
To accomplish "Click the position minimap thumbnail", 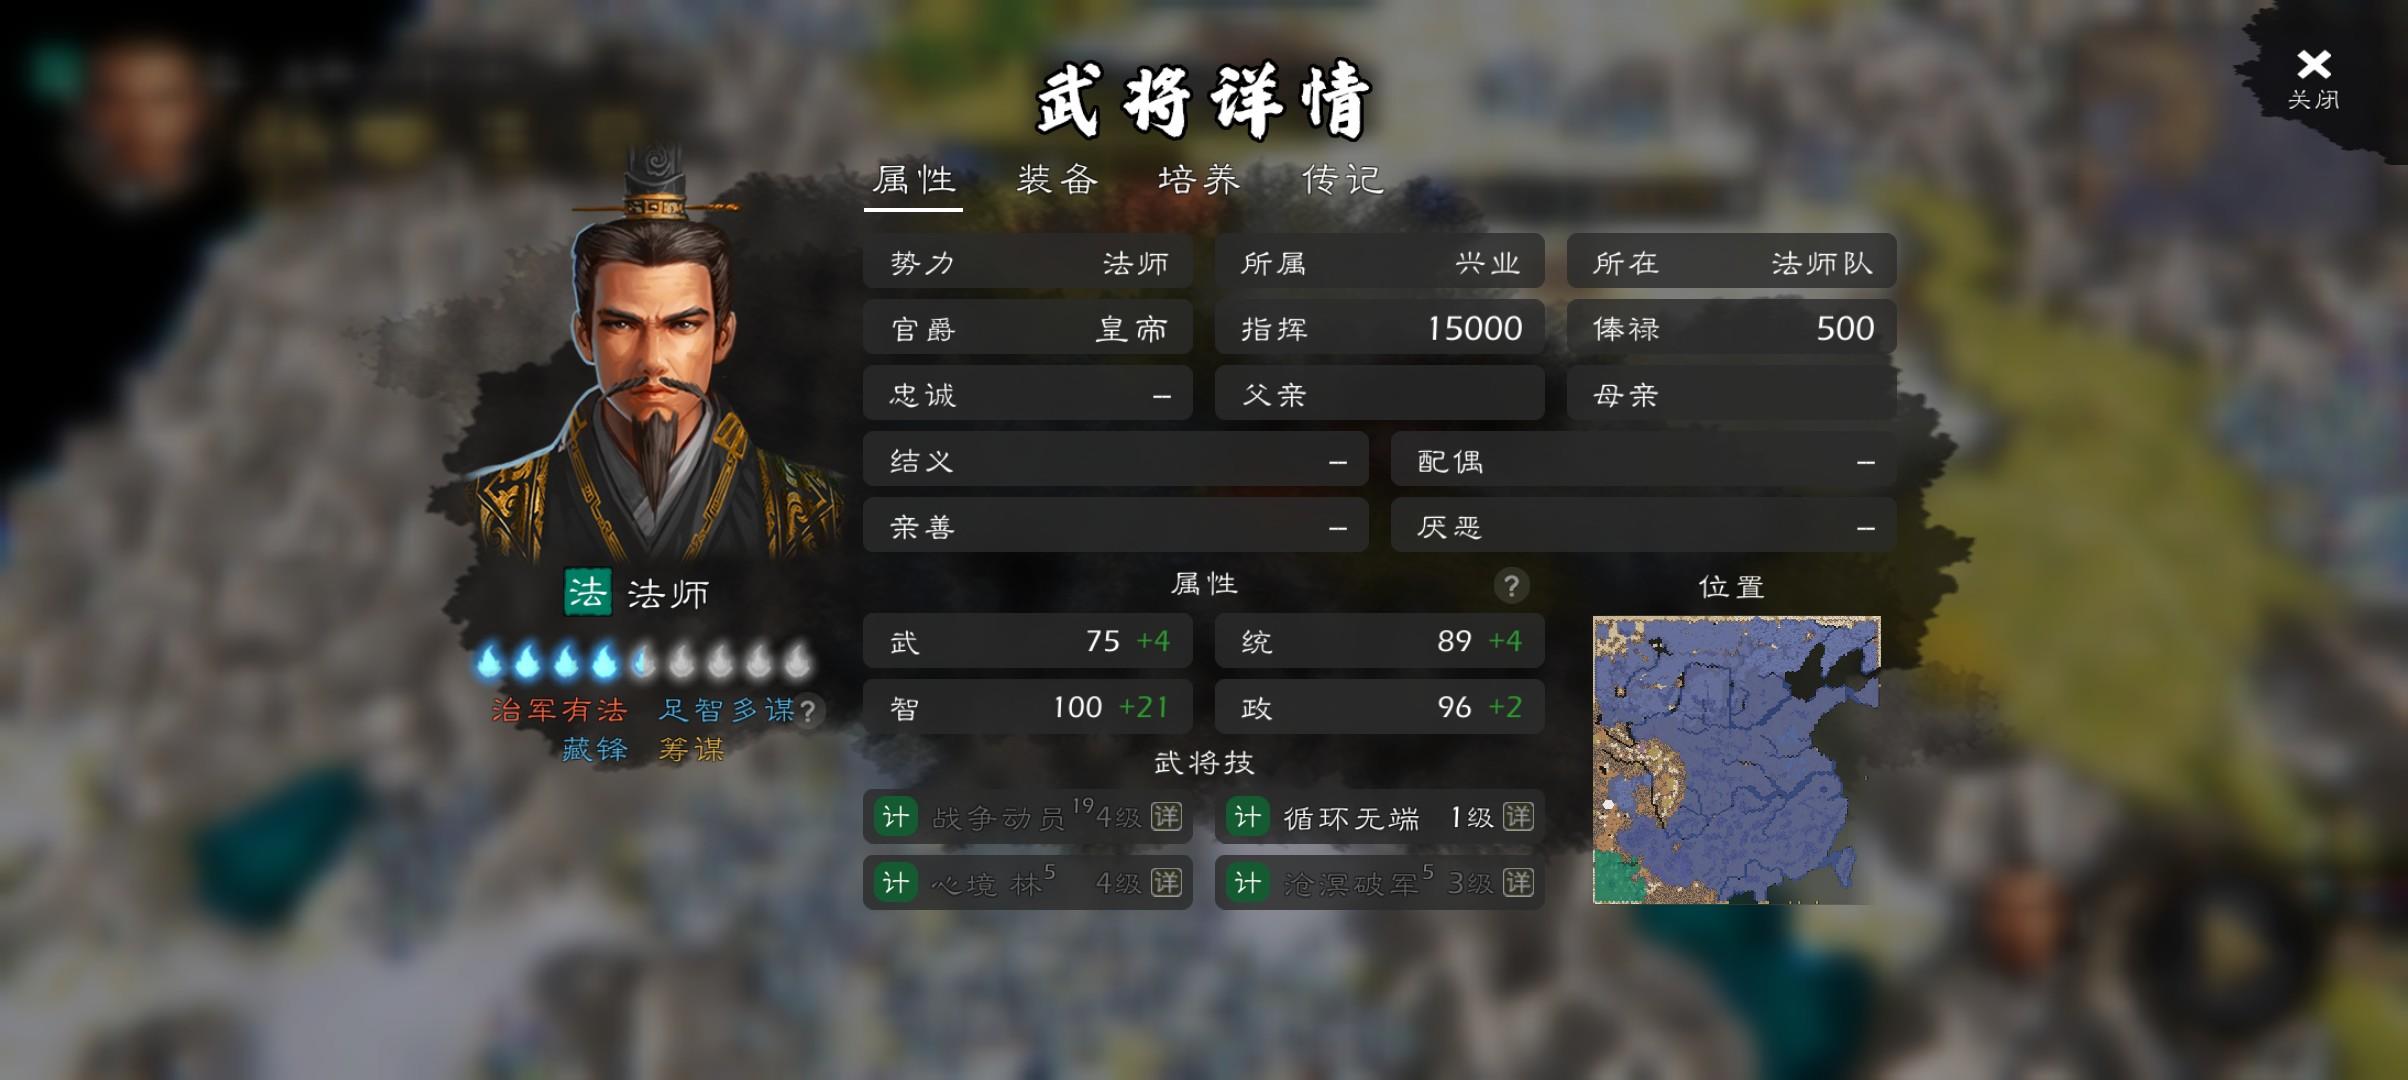I will (x=1736, y=760).
